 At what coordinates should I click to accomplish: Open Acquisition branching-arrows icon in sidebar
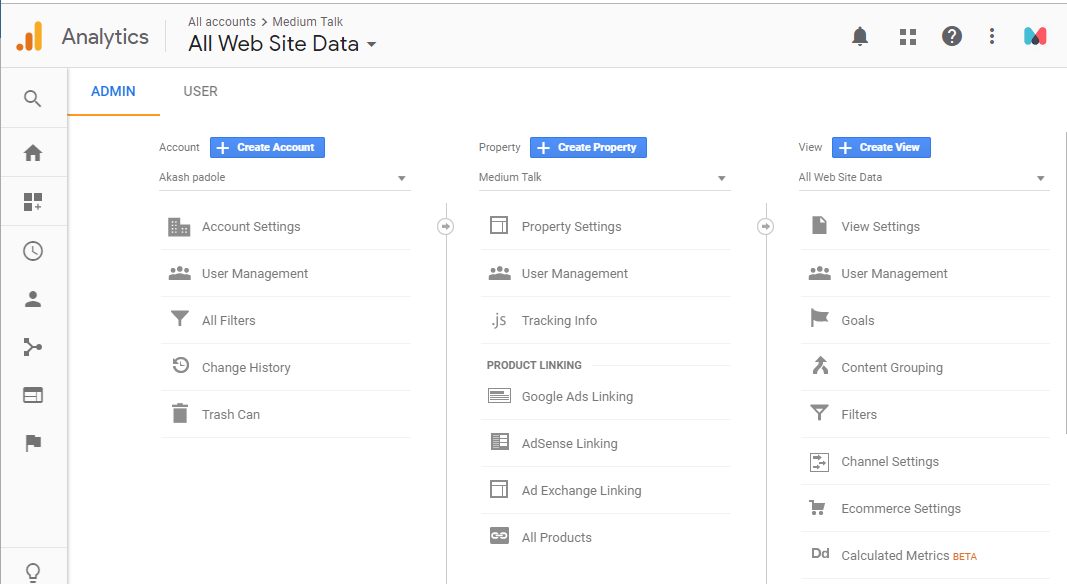pos(33,347)
